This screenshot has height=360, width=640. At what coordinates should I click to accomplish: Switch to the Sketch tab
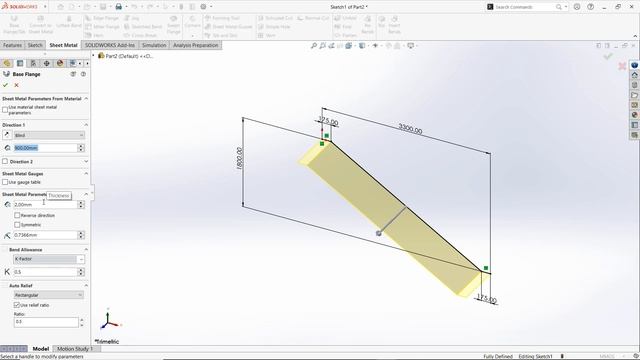click(x=35, y=45)
